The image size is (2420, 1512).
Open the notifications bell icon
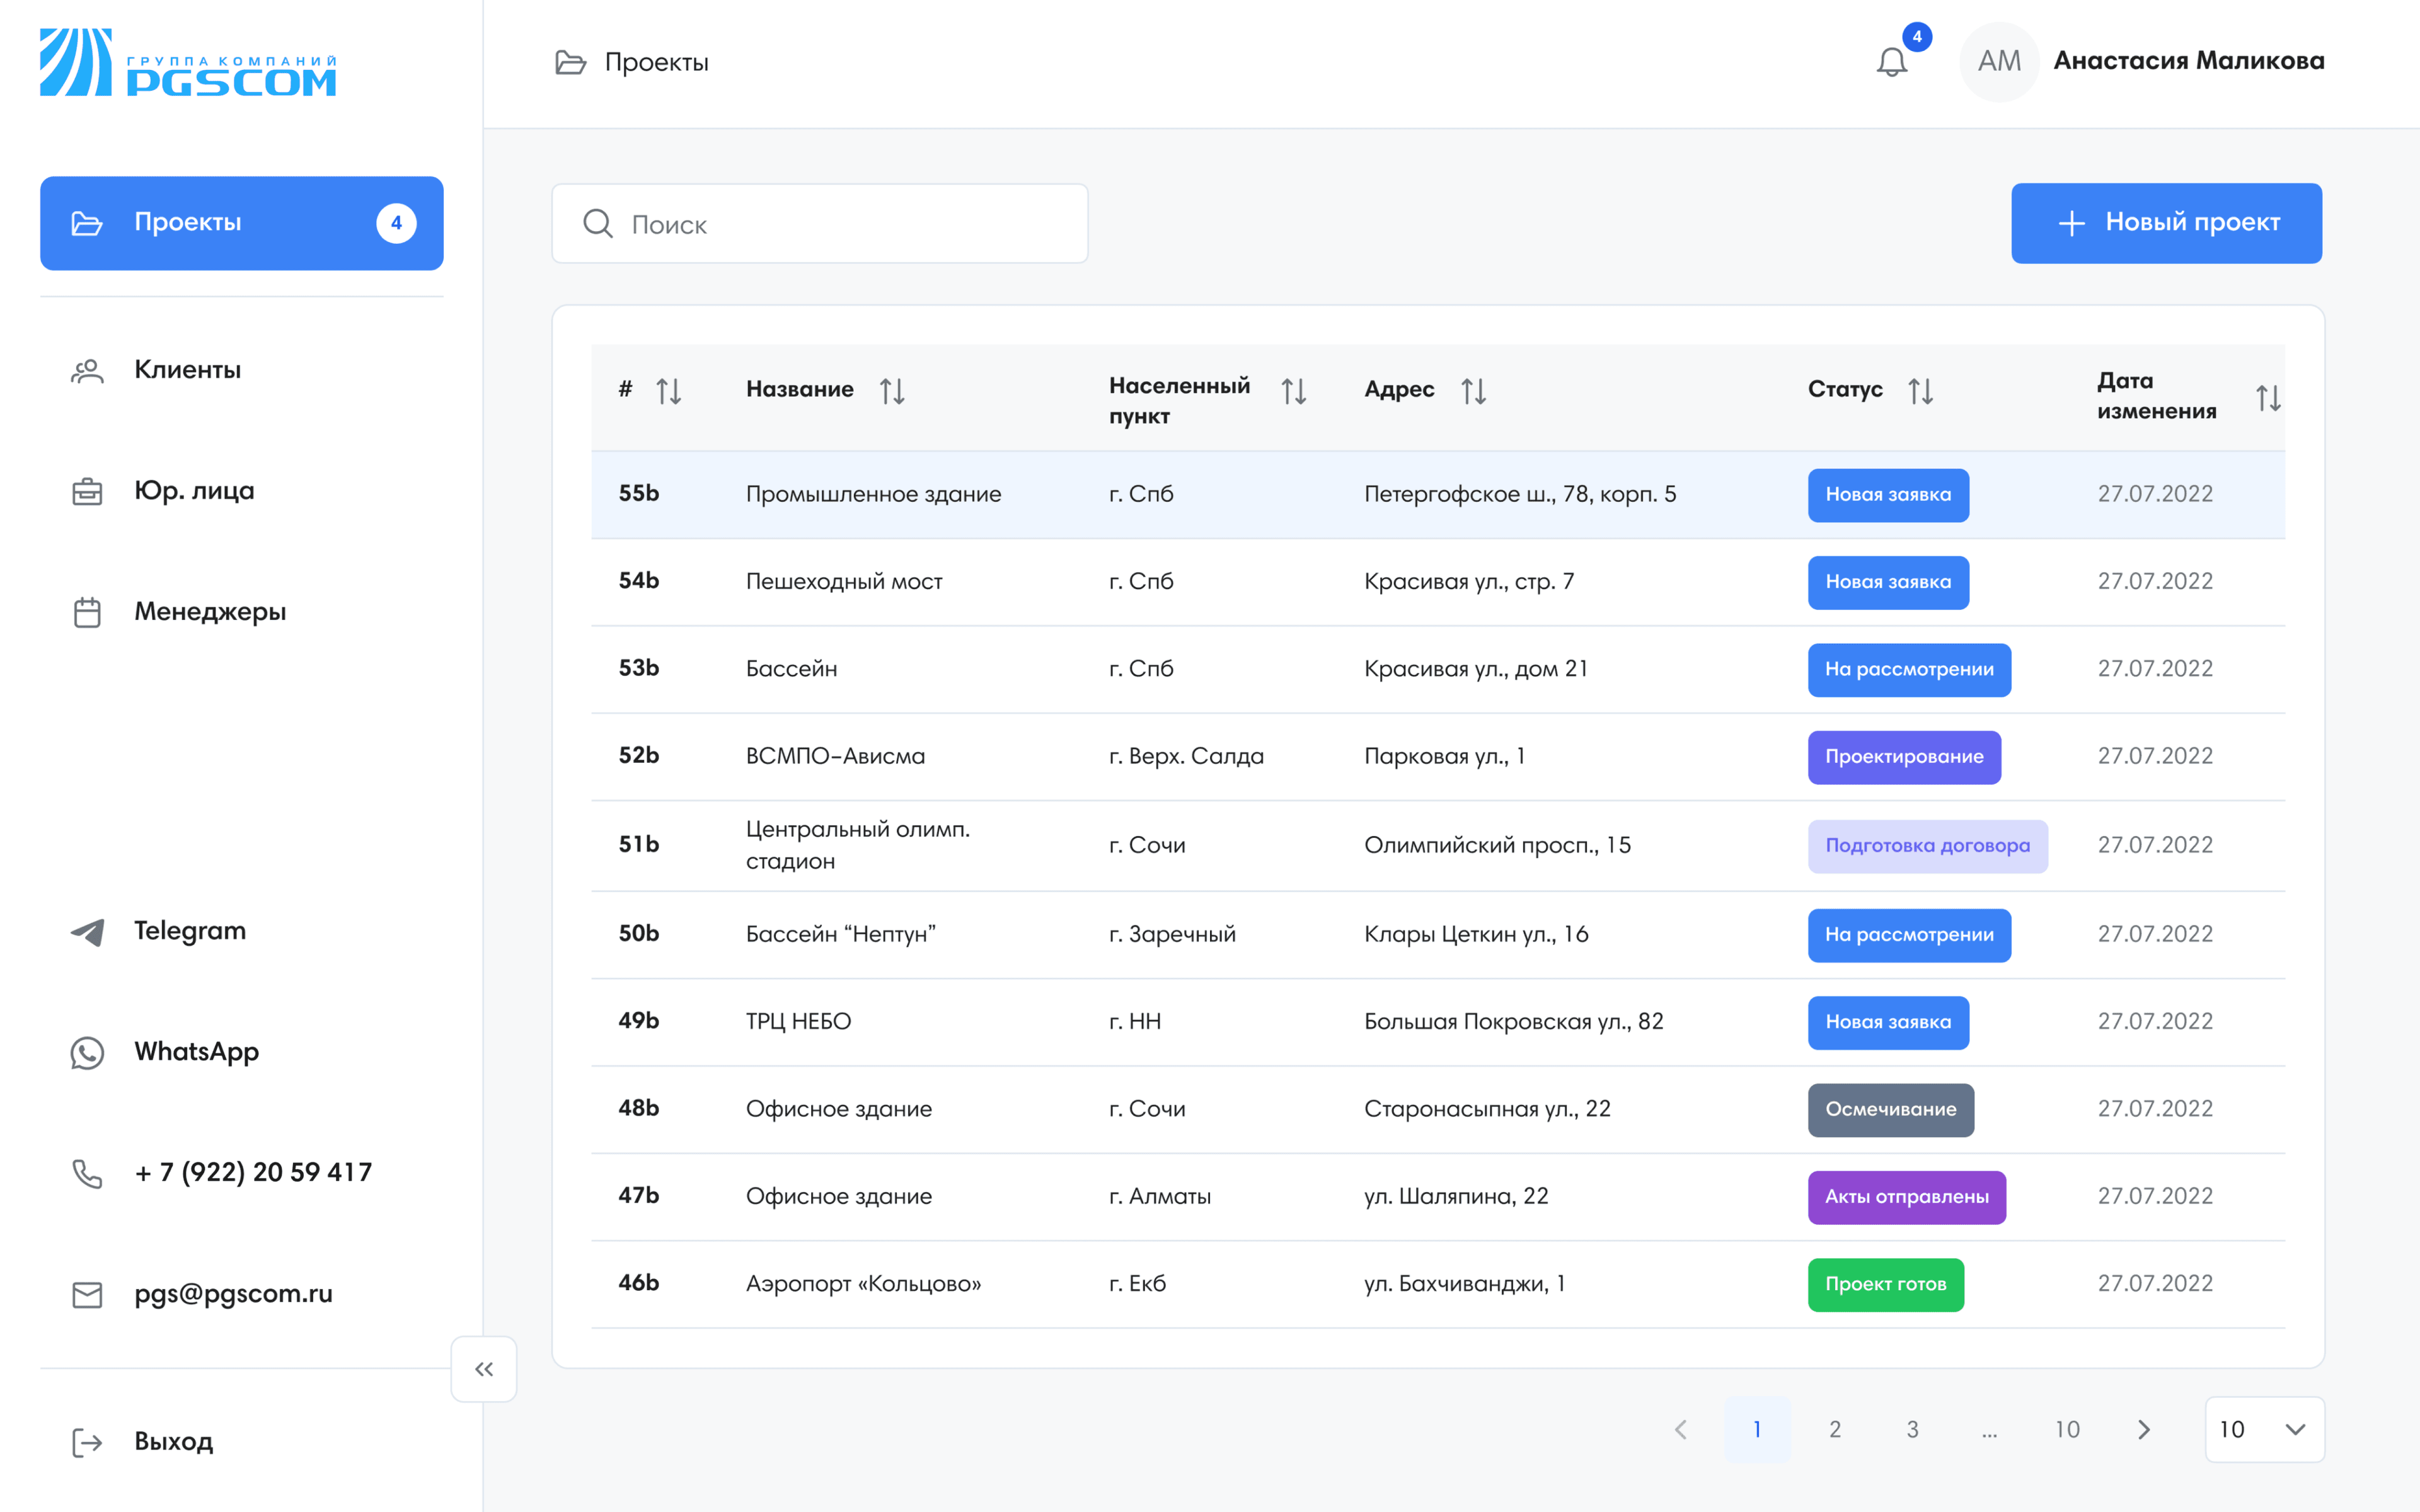coord(1891,62)
